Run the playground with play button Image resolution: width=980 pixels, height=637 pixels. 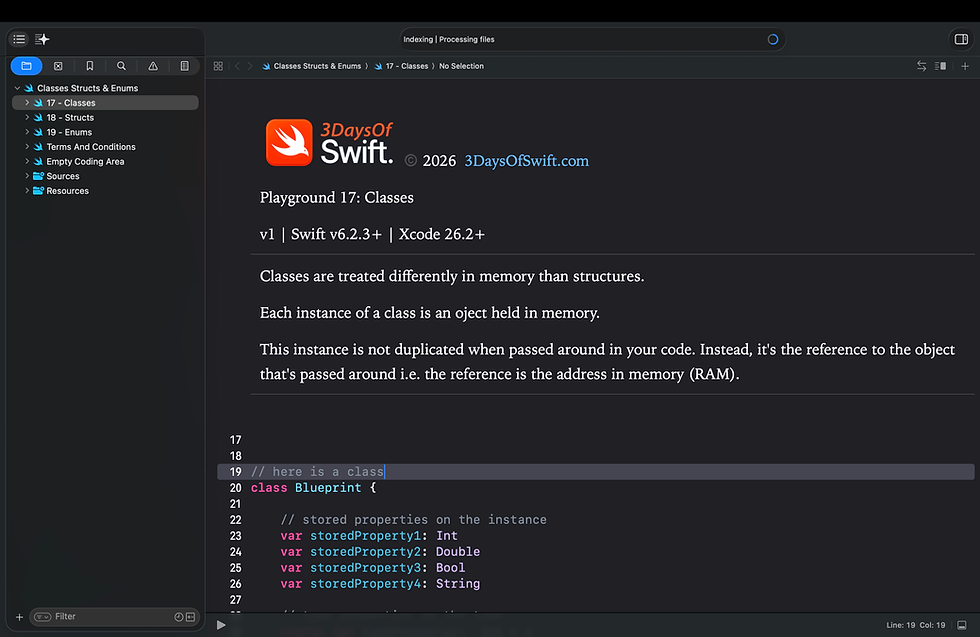[x=221, y=625]
